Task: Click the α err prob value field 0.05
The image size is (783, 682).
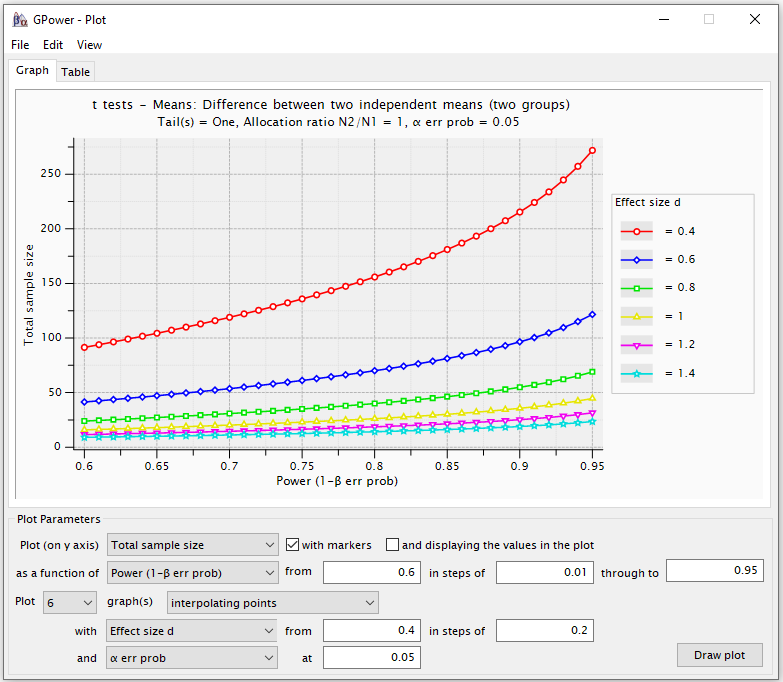Action: 372,658
